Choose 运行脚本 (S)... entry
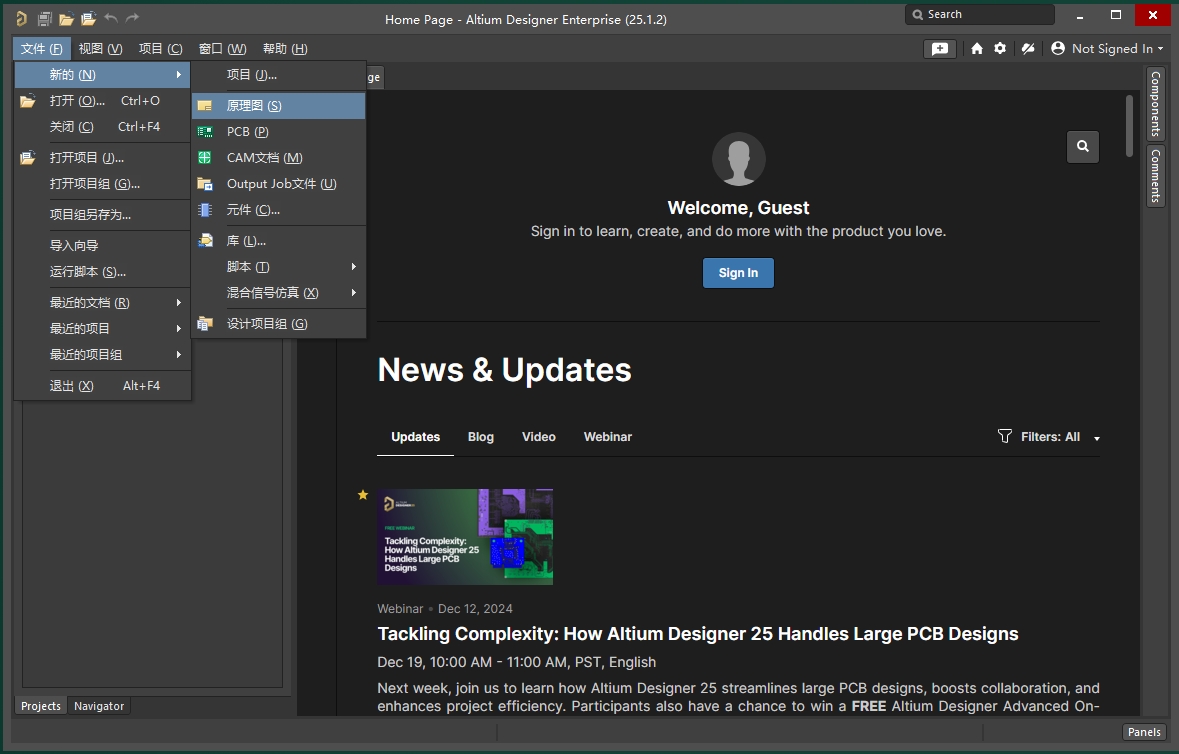Screen dimensions: 1179x754 [x=102, y=272]
